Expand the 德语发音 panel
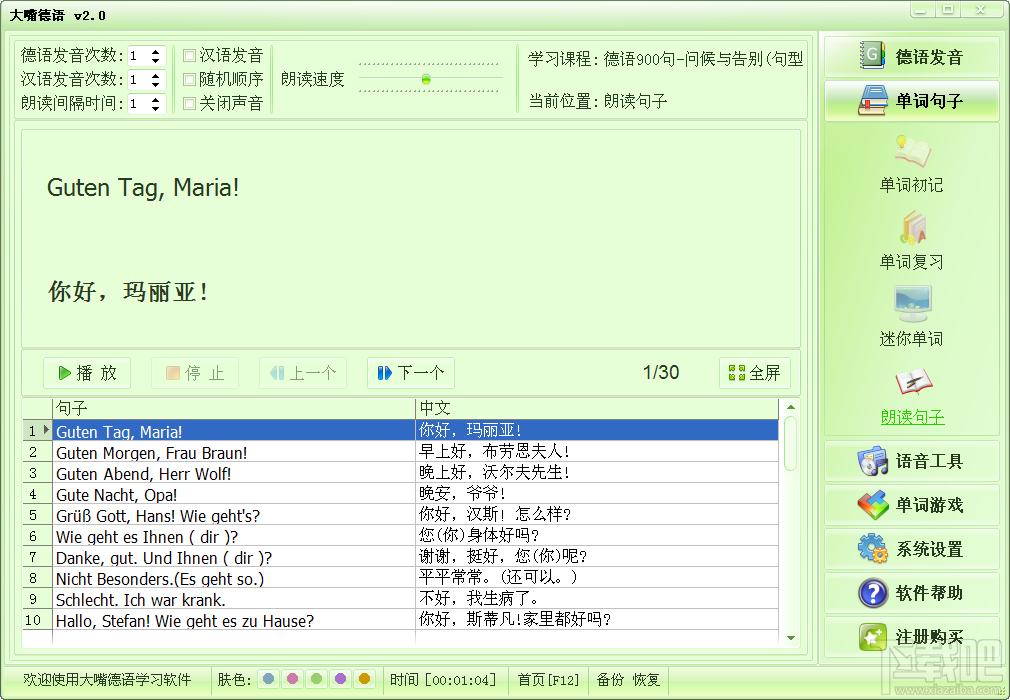1010x700 pixels. point(911,57)
